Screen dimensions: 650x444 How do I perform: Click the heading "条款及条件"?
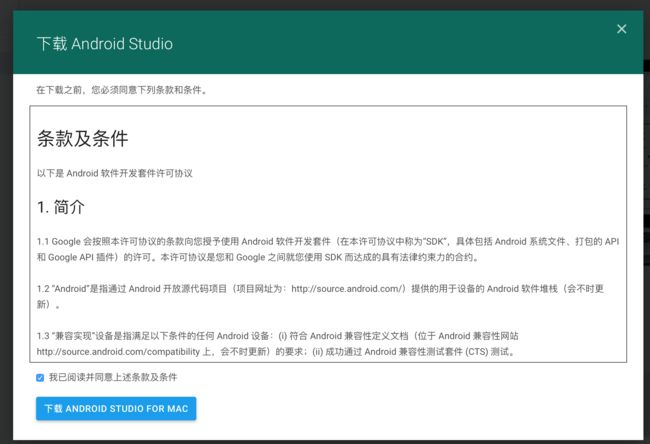coord(82,138)
